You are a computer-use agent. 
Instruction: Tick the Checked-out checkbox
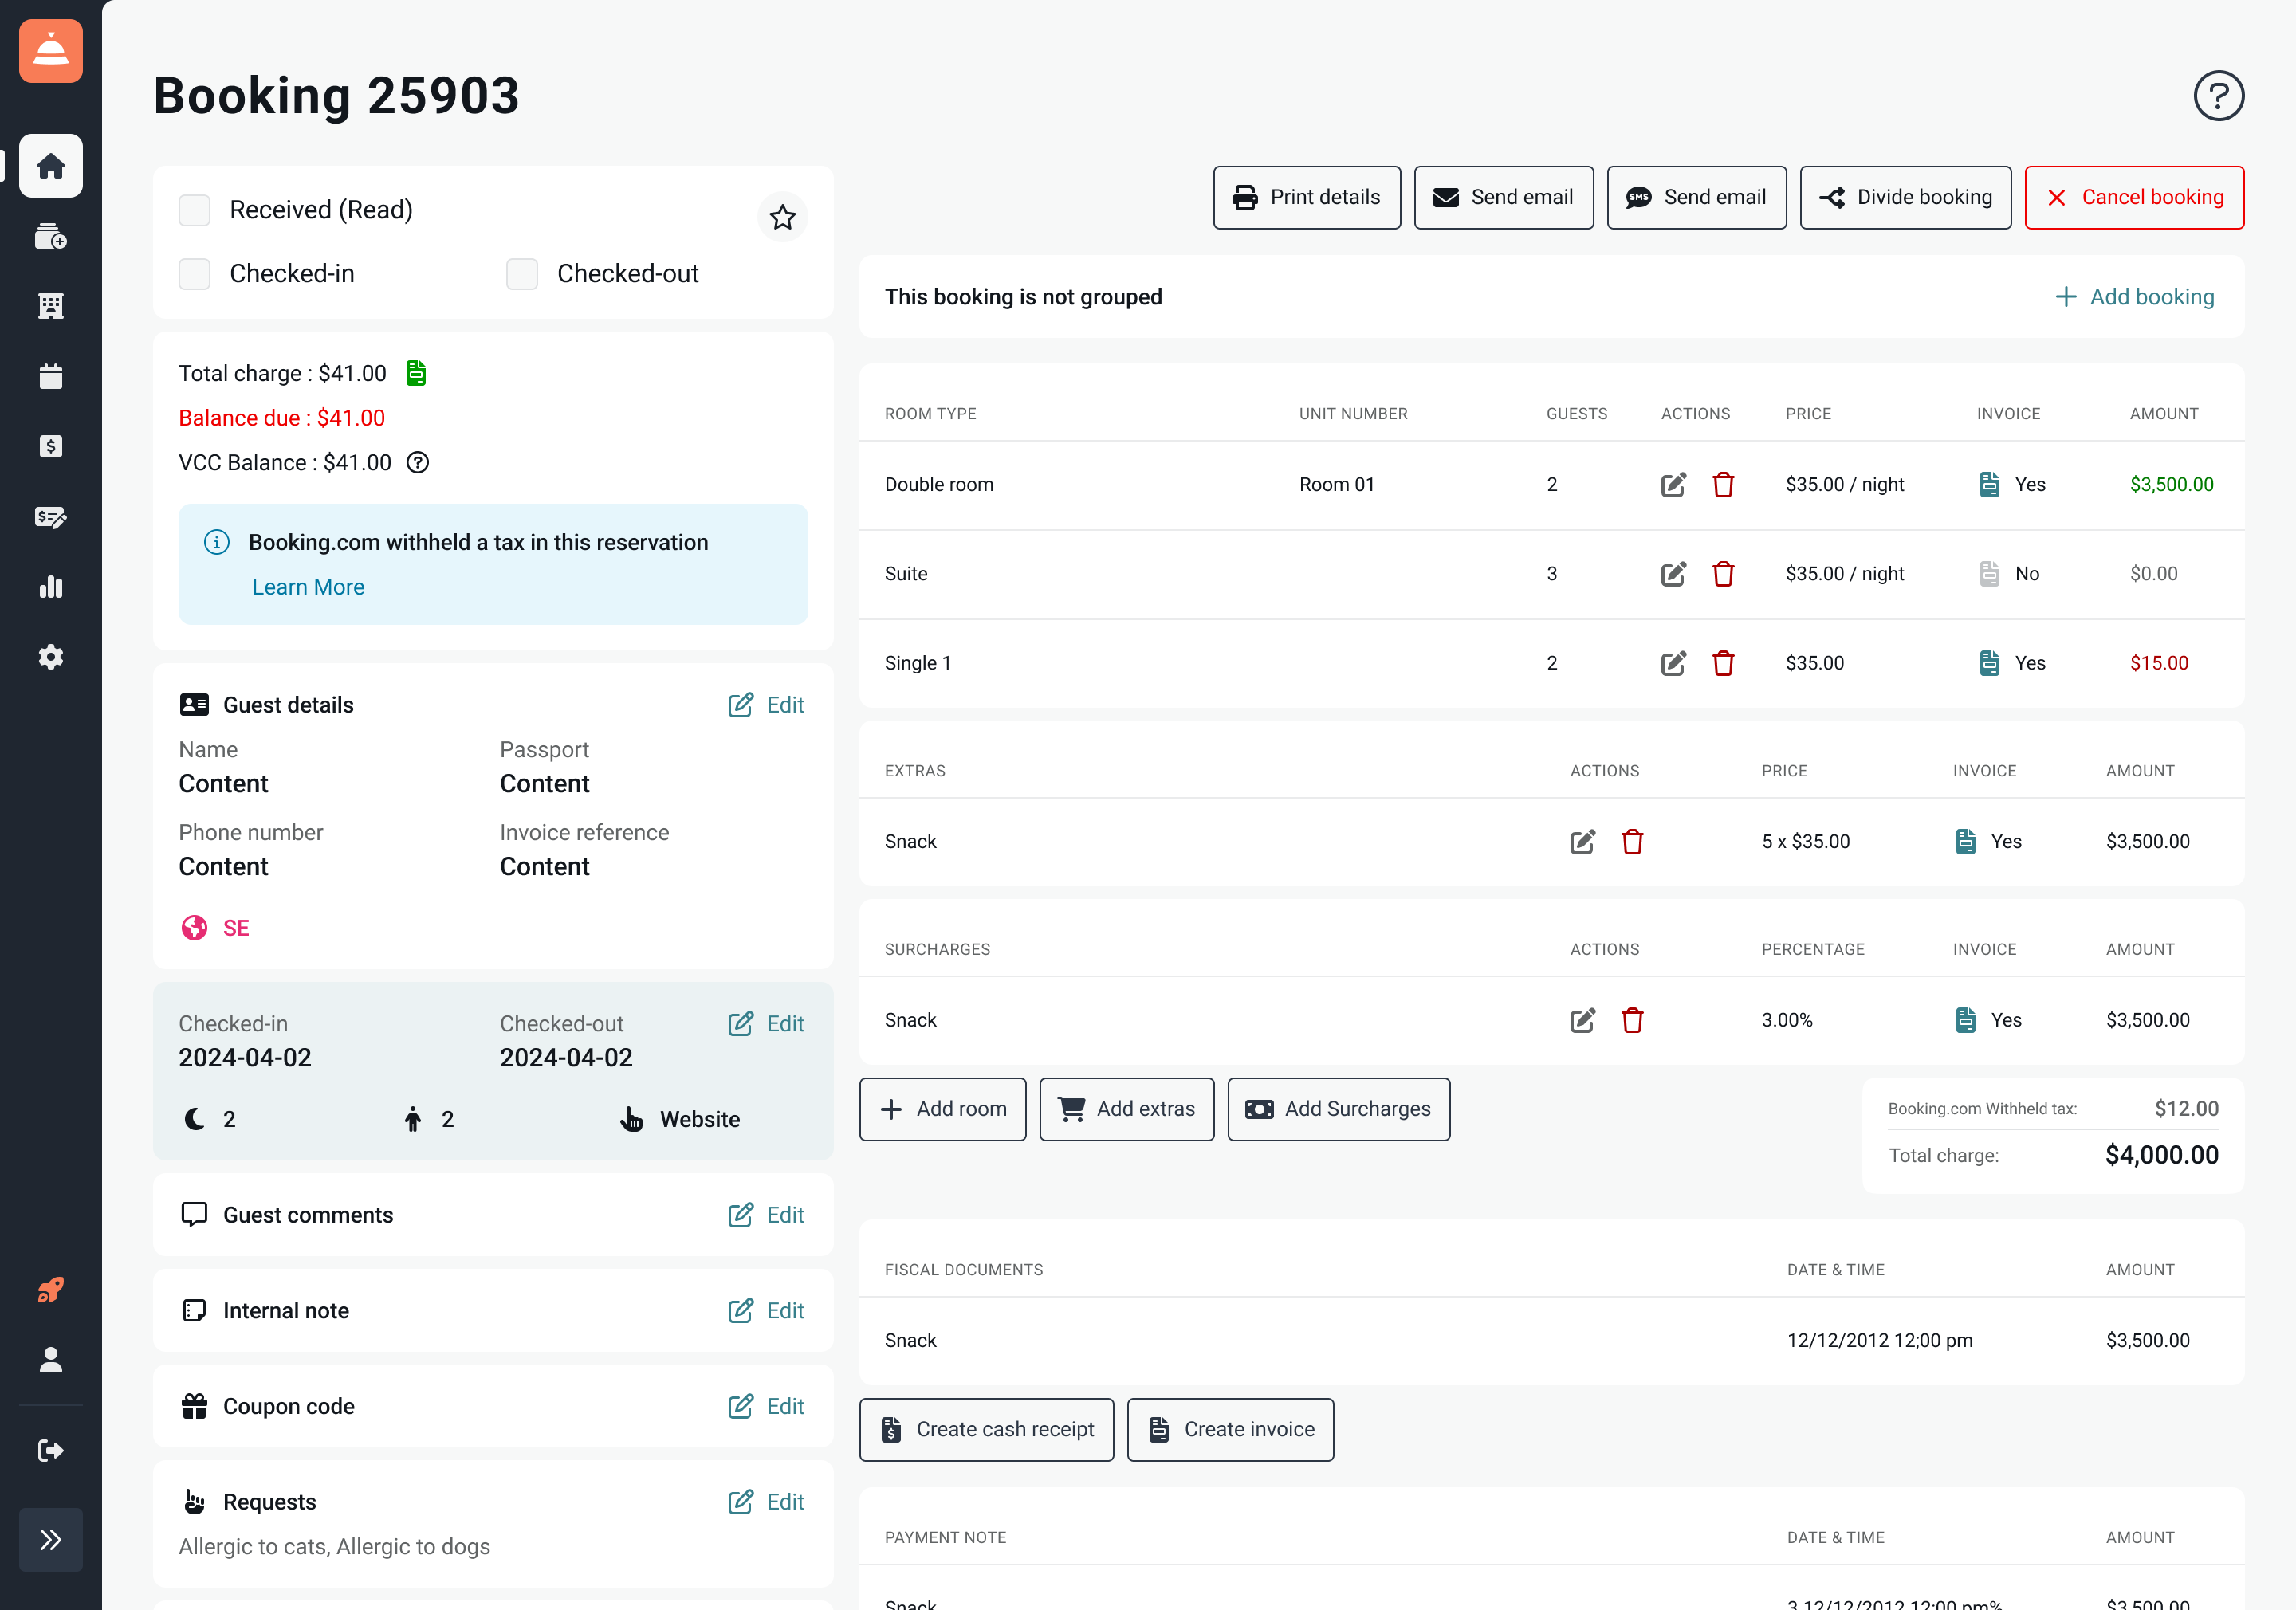point(522,274)
